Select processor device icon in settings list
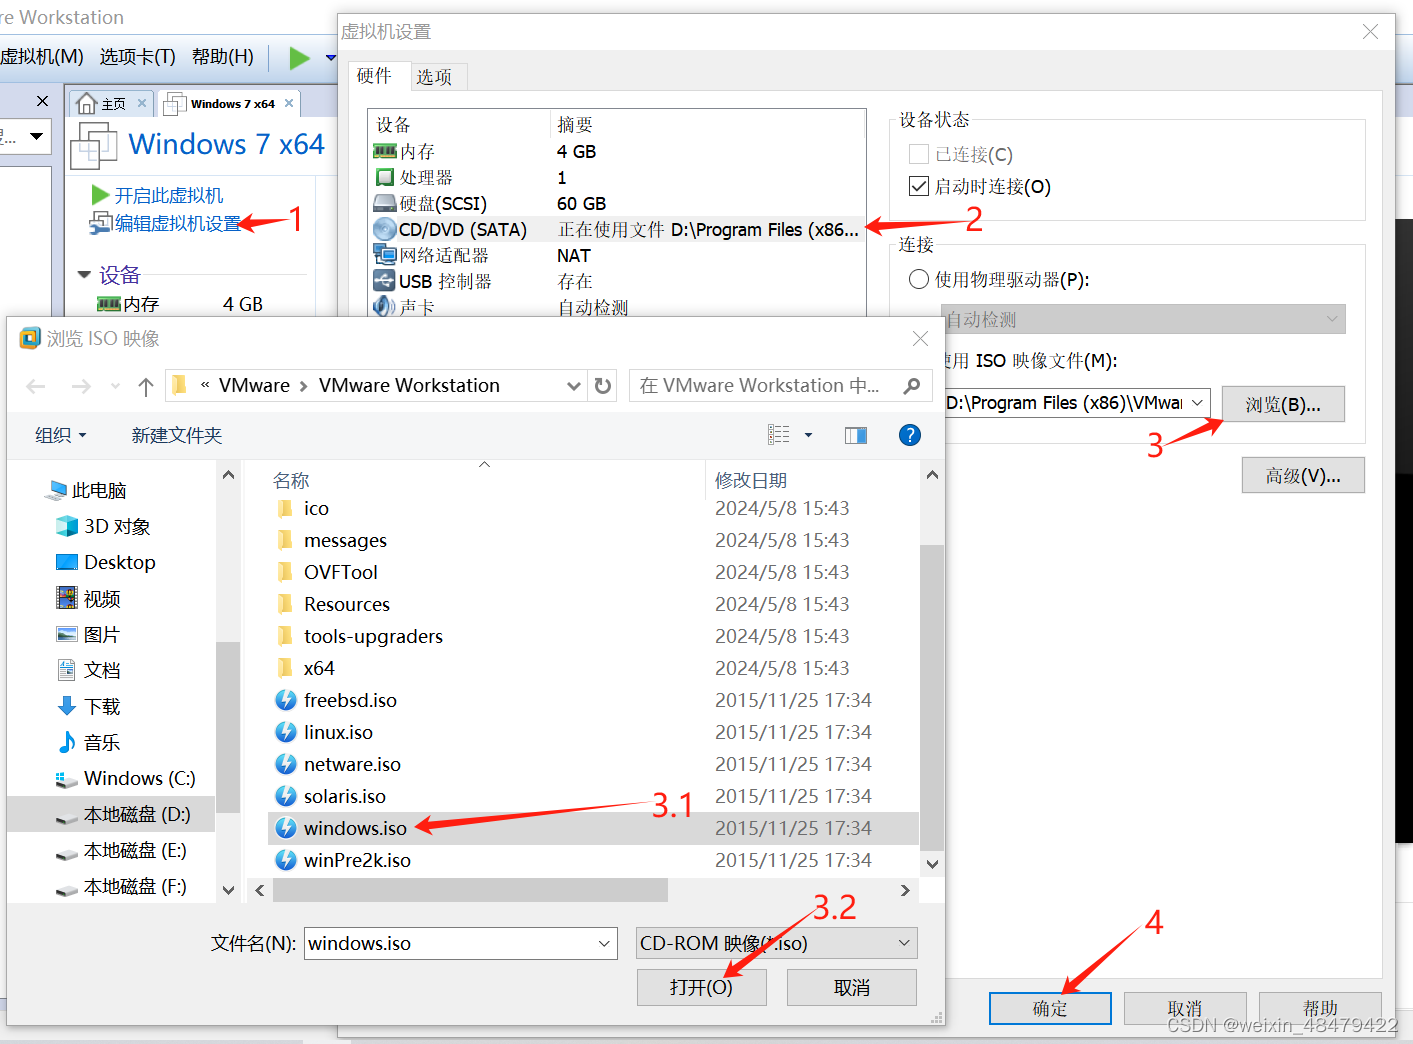Screen dimensions: 1413x1044 coord(385,177)
